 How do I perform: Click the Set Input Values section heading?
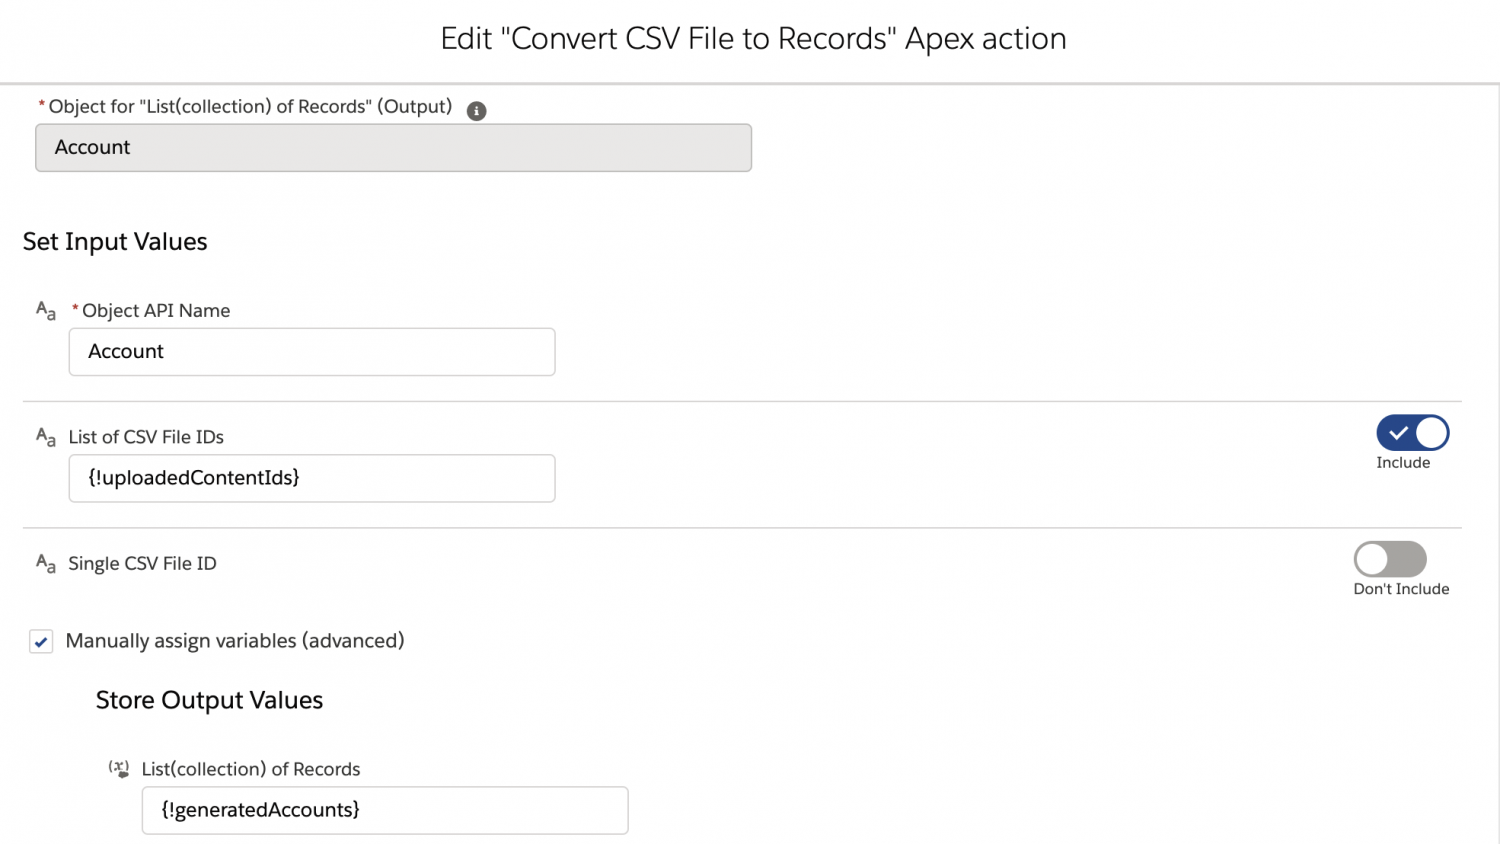click(114, 241)
